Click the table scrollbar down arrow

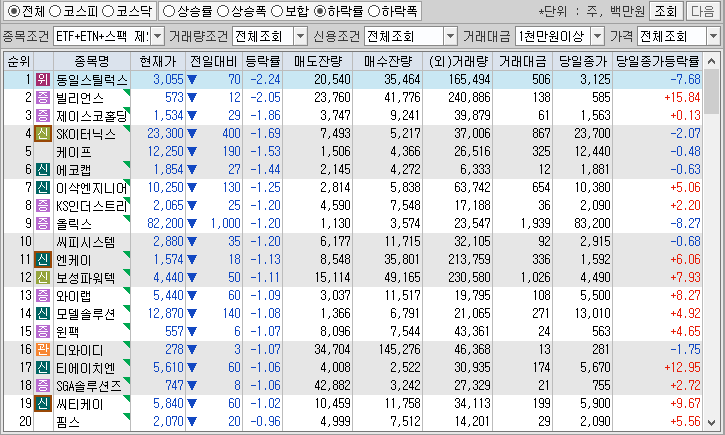712,423
